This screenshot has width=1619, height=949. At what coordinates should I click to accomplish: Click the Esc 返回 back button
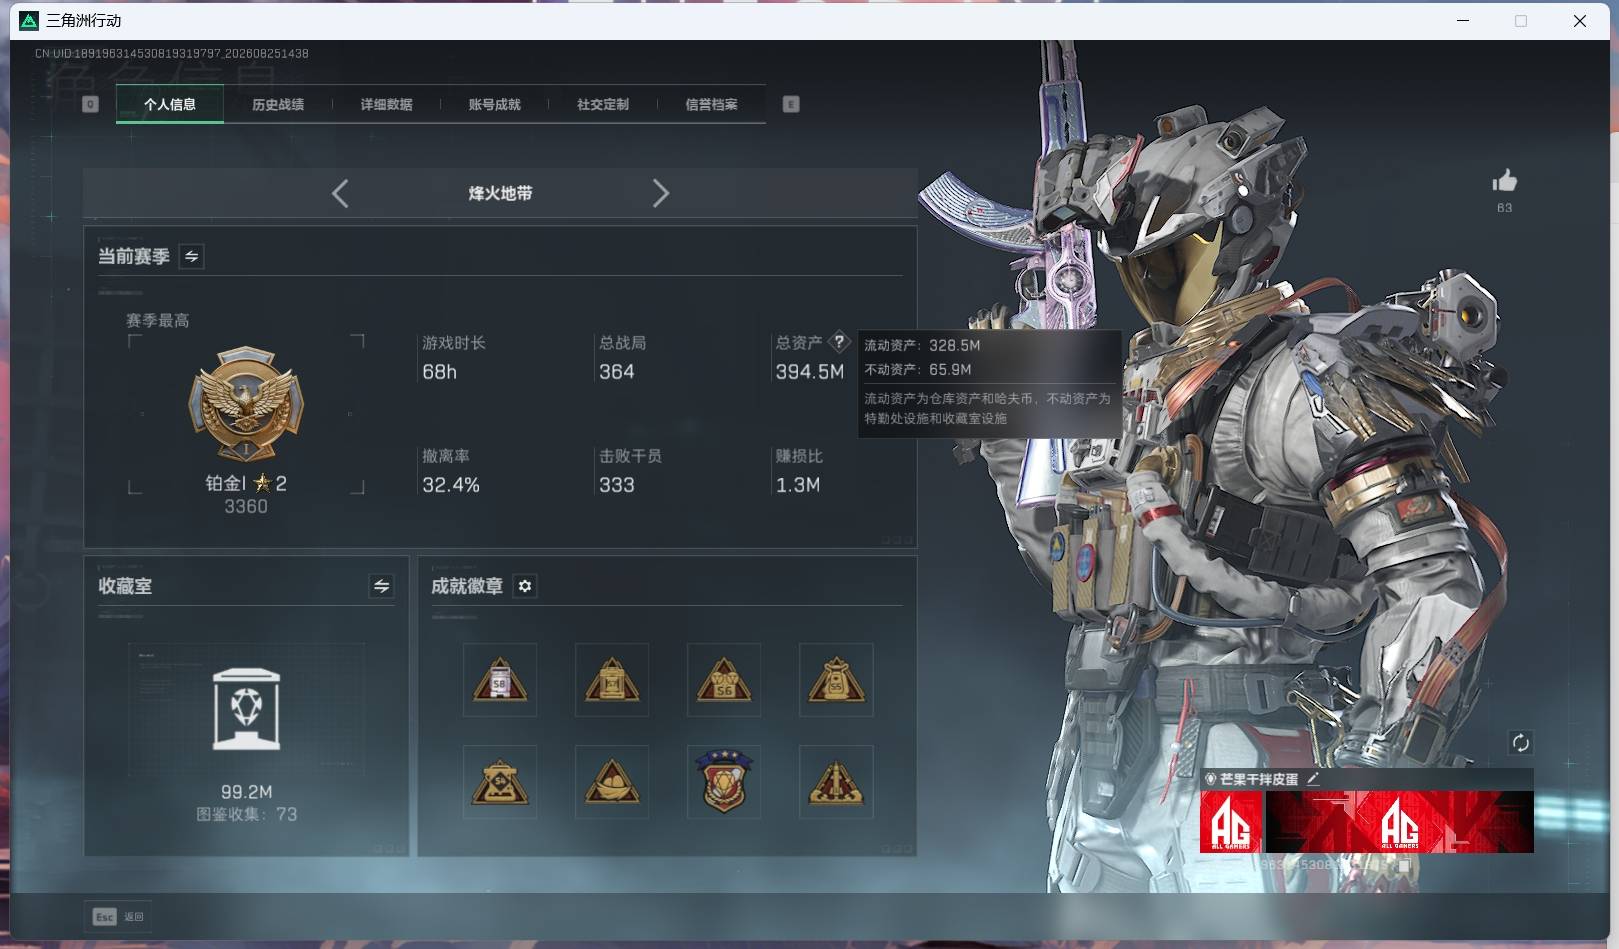point(119,916)
